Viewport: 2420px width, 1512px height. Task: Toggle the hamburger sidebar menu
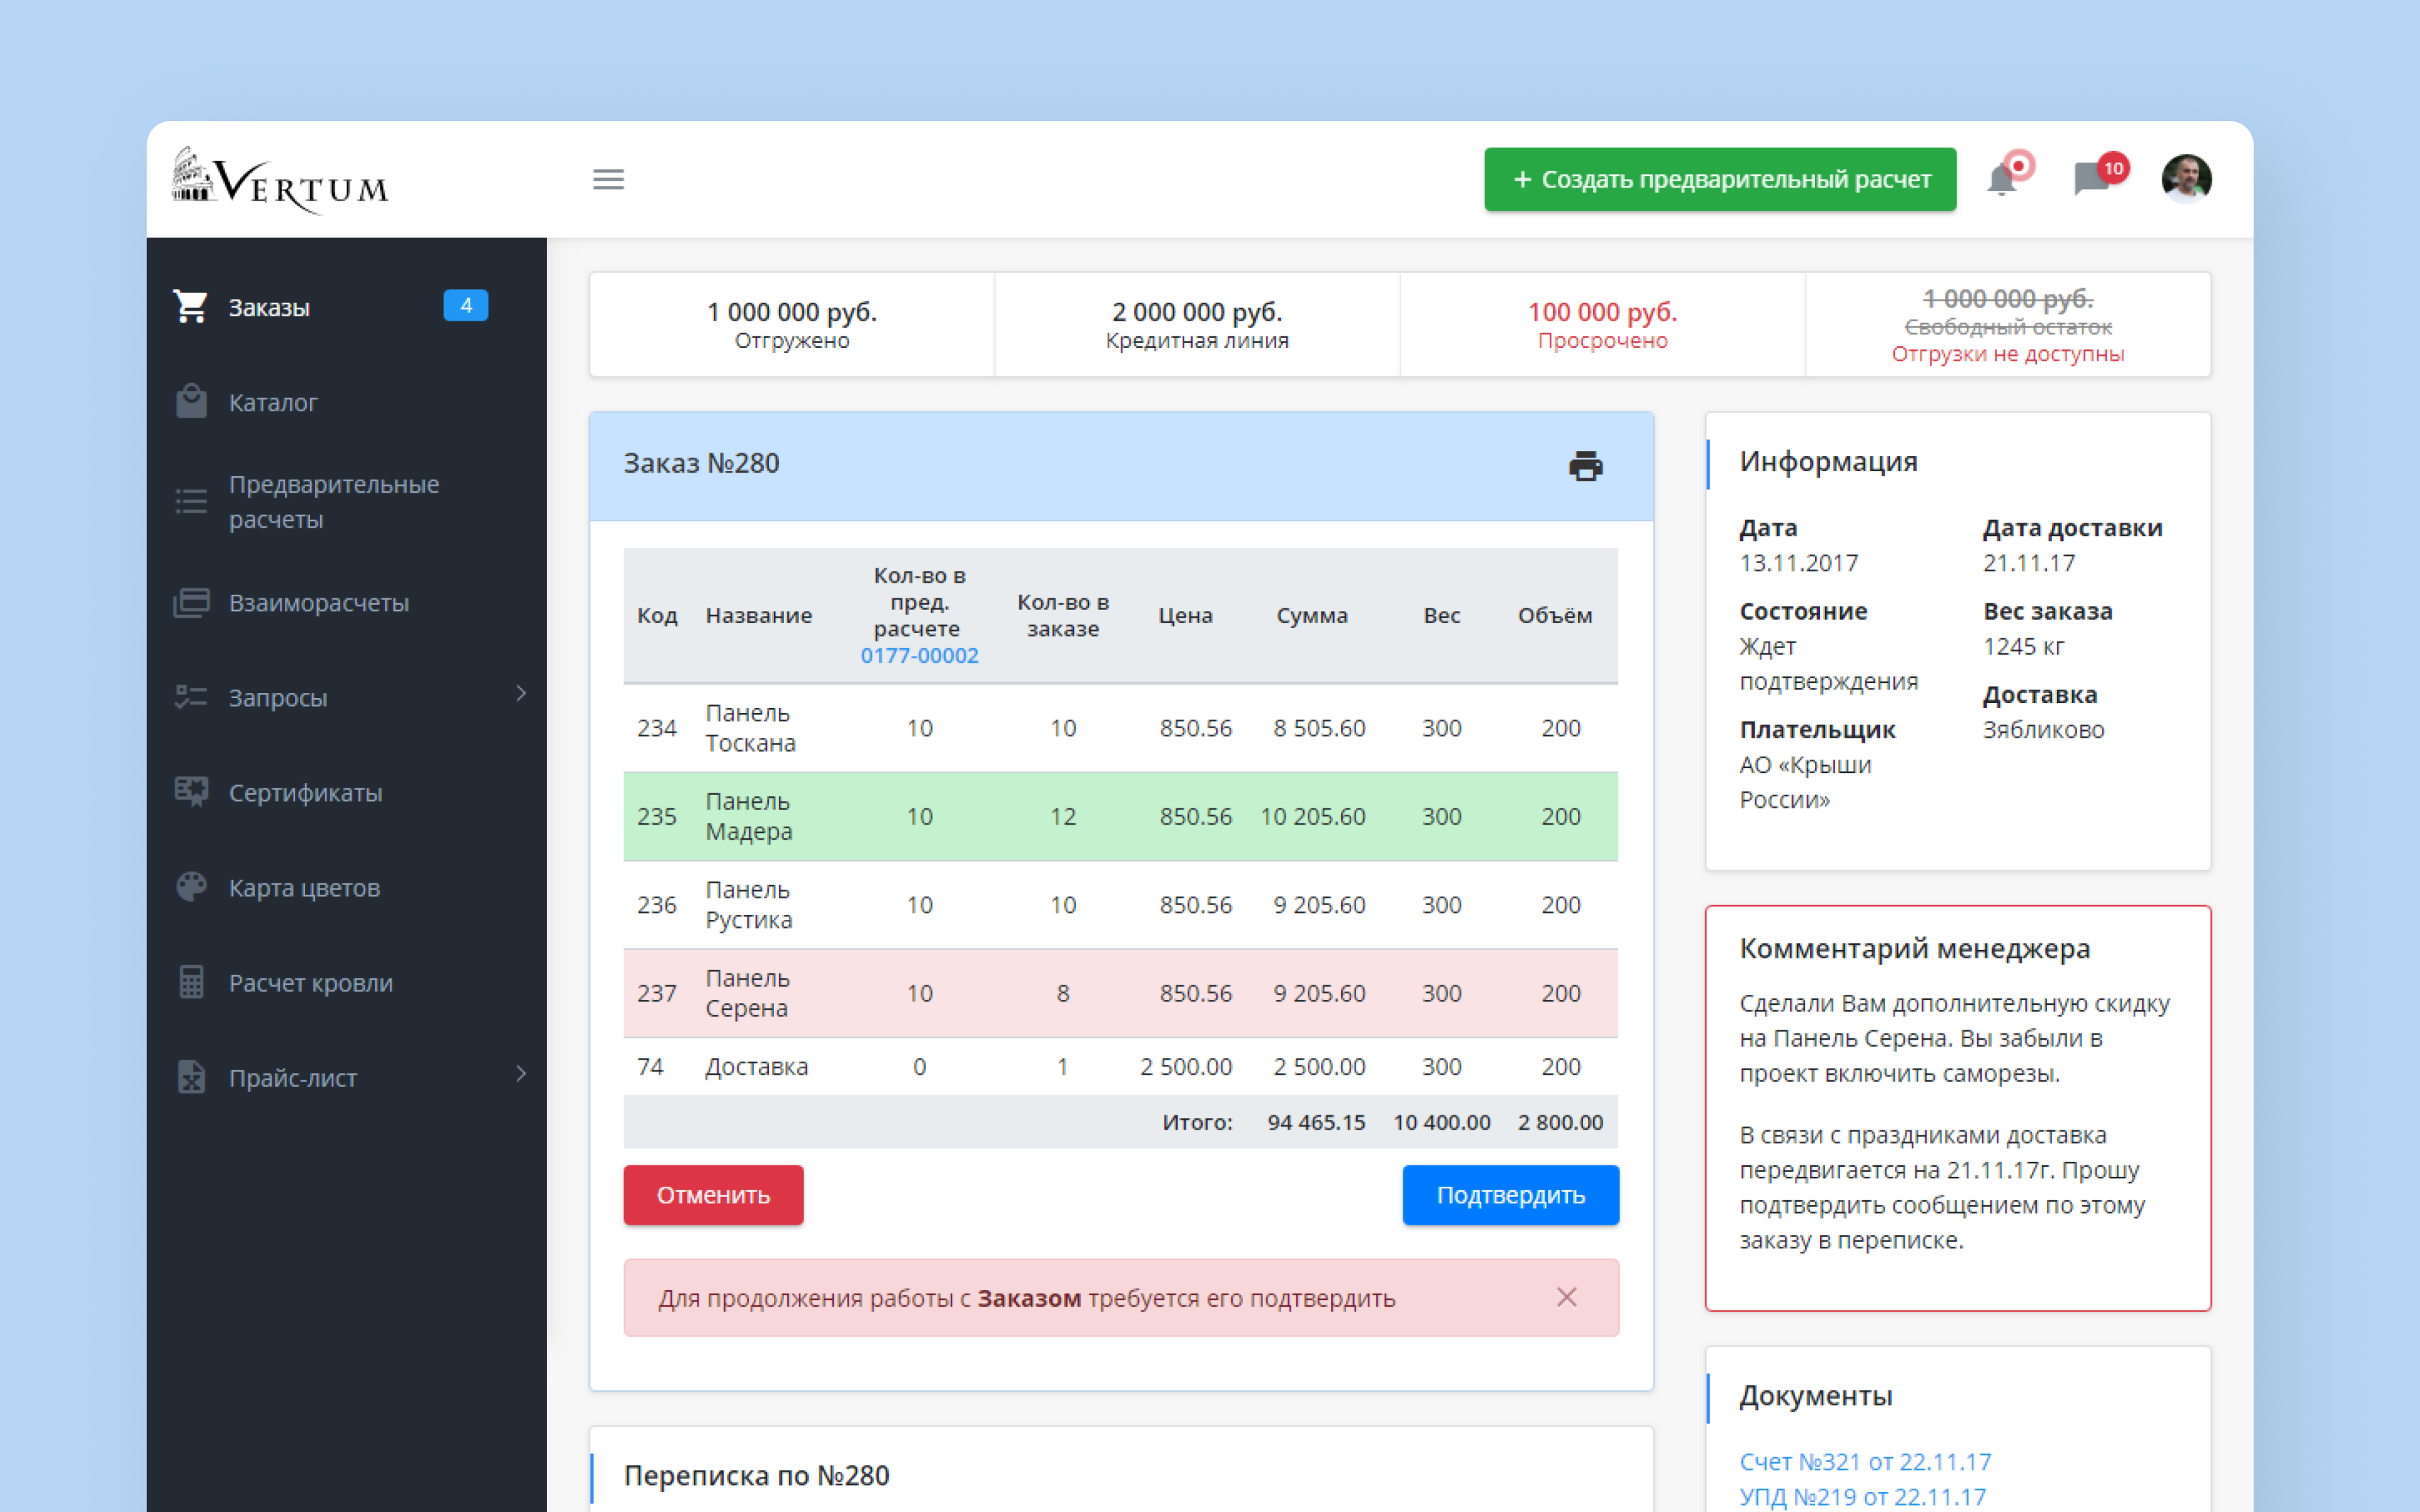(x=608, y=179)
